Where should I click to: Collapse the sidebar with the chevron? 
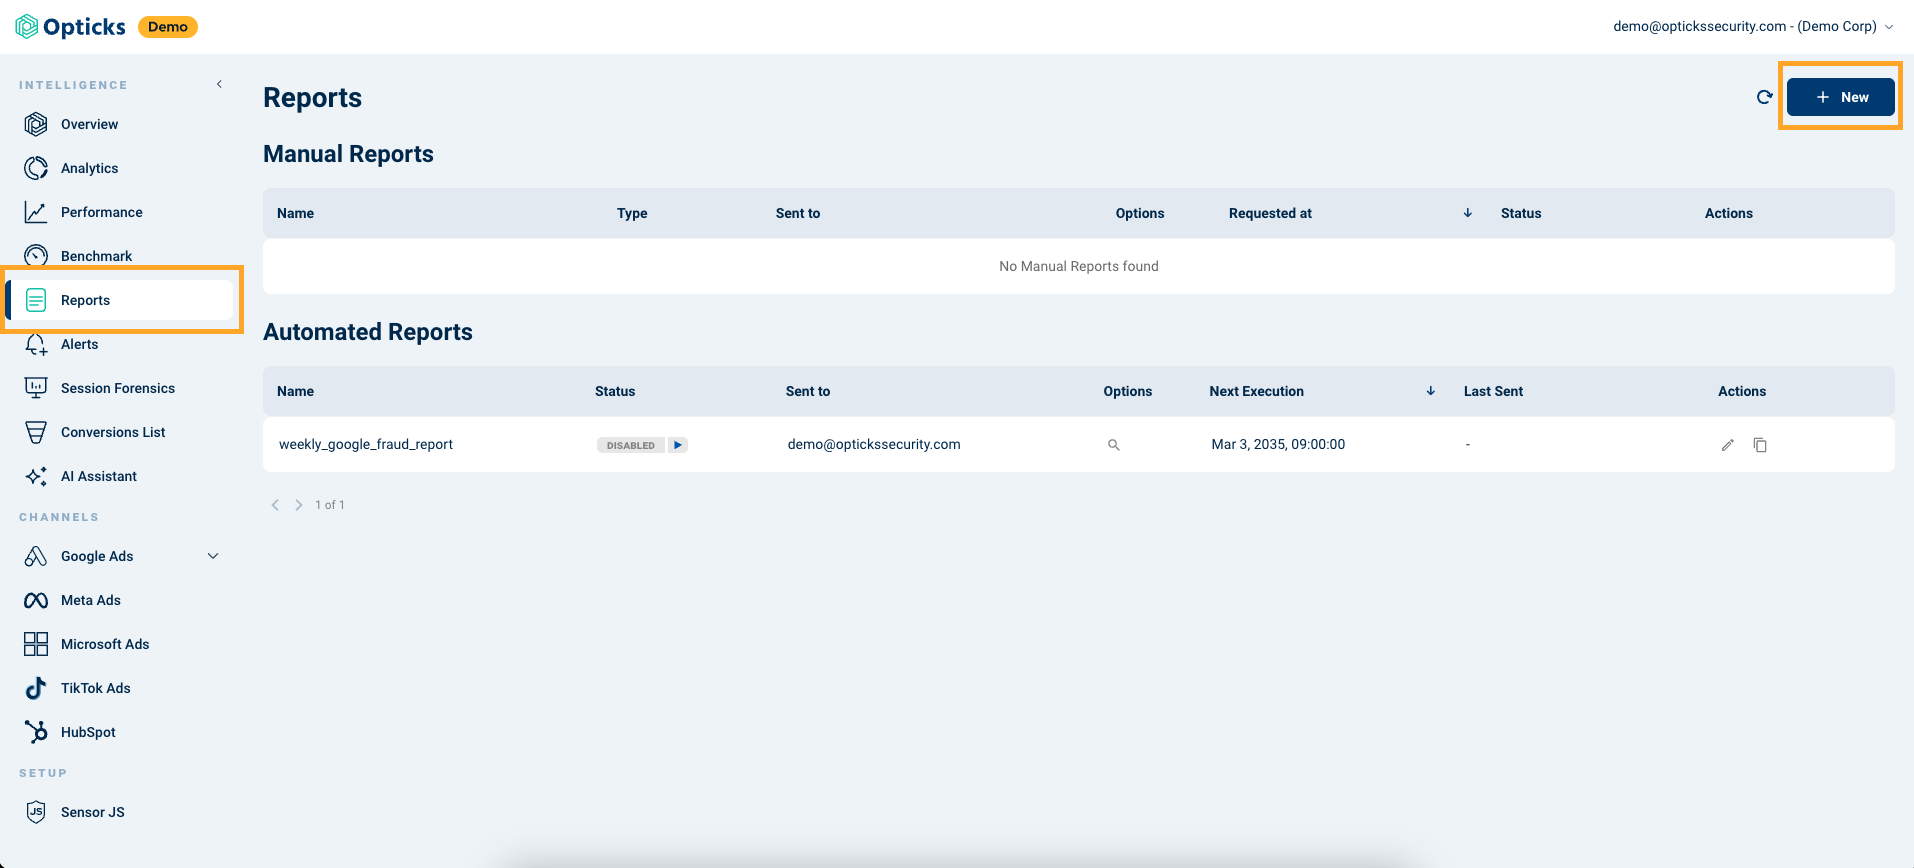pyautogui.click(x=219, y=84)
